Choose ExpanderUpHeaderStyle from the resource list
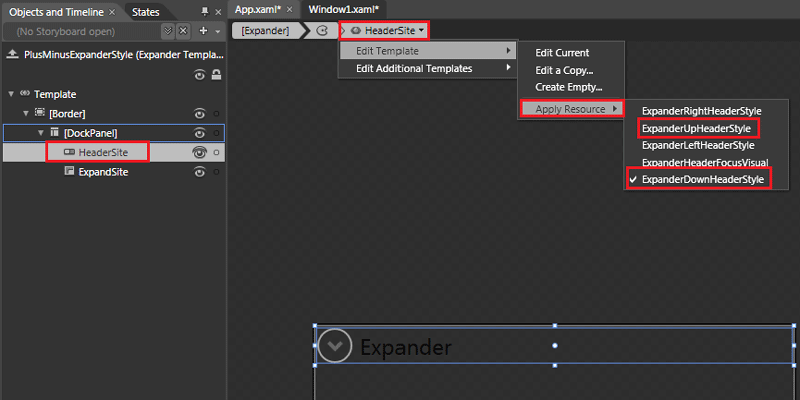The image size is (800, 400). pyautogui.click(x=697, y=127)
